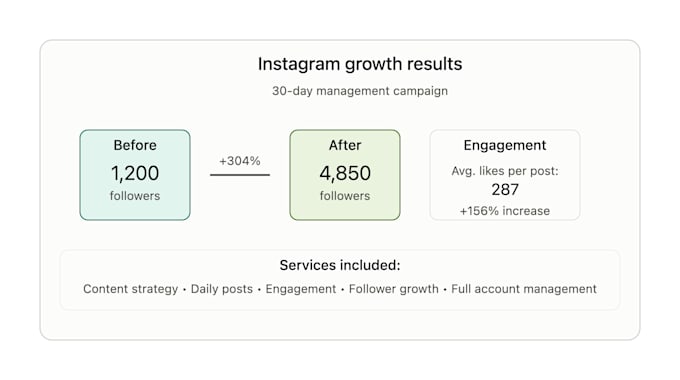This screenshot has width=680, height=380.
Task: Click Engagement in the services list
Action: [301, 289]
